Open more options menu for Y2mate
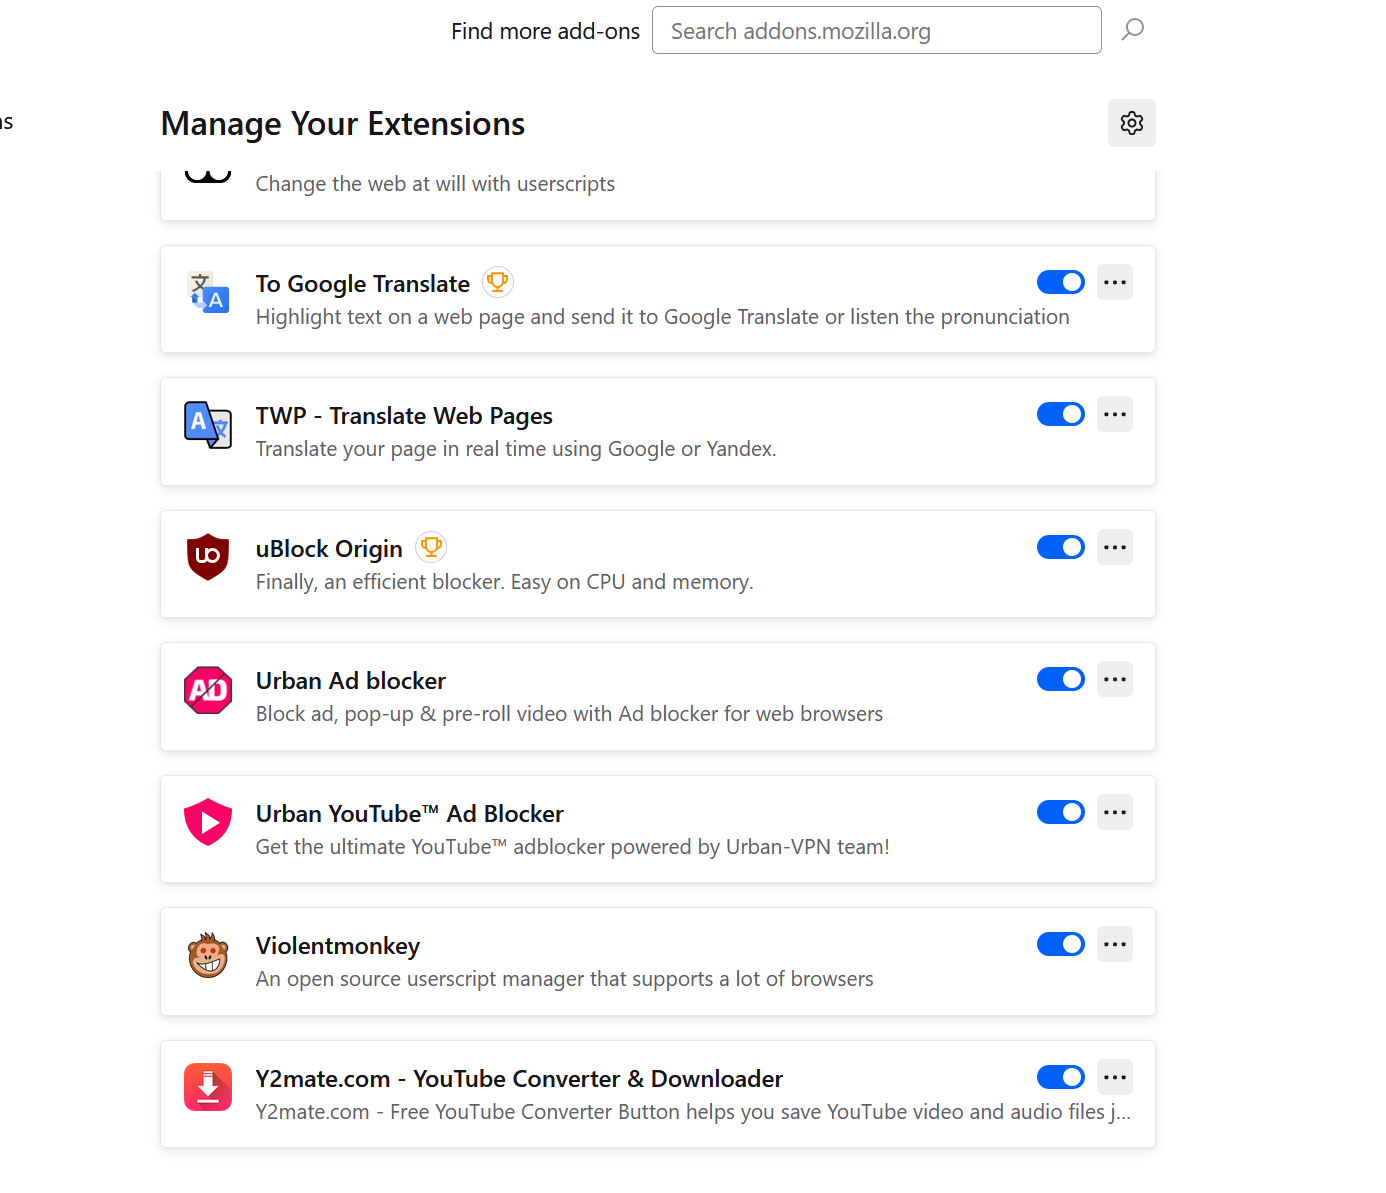This screenshot has height=1193, width=1386. point(1114,1077)
